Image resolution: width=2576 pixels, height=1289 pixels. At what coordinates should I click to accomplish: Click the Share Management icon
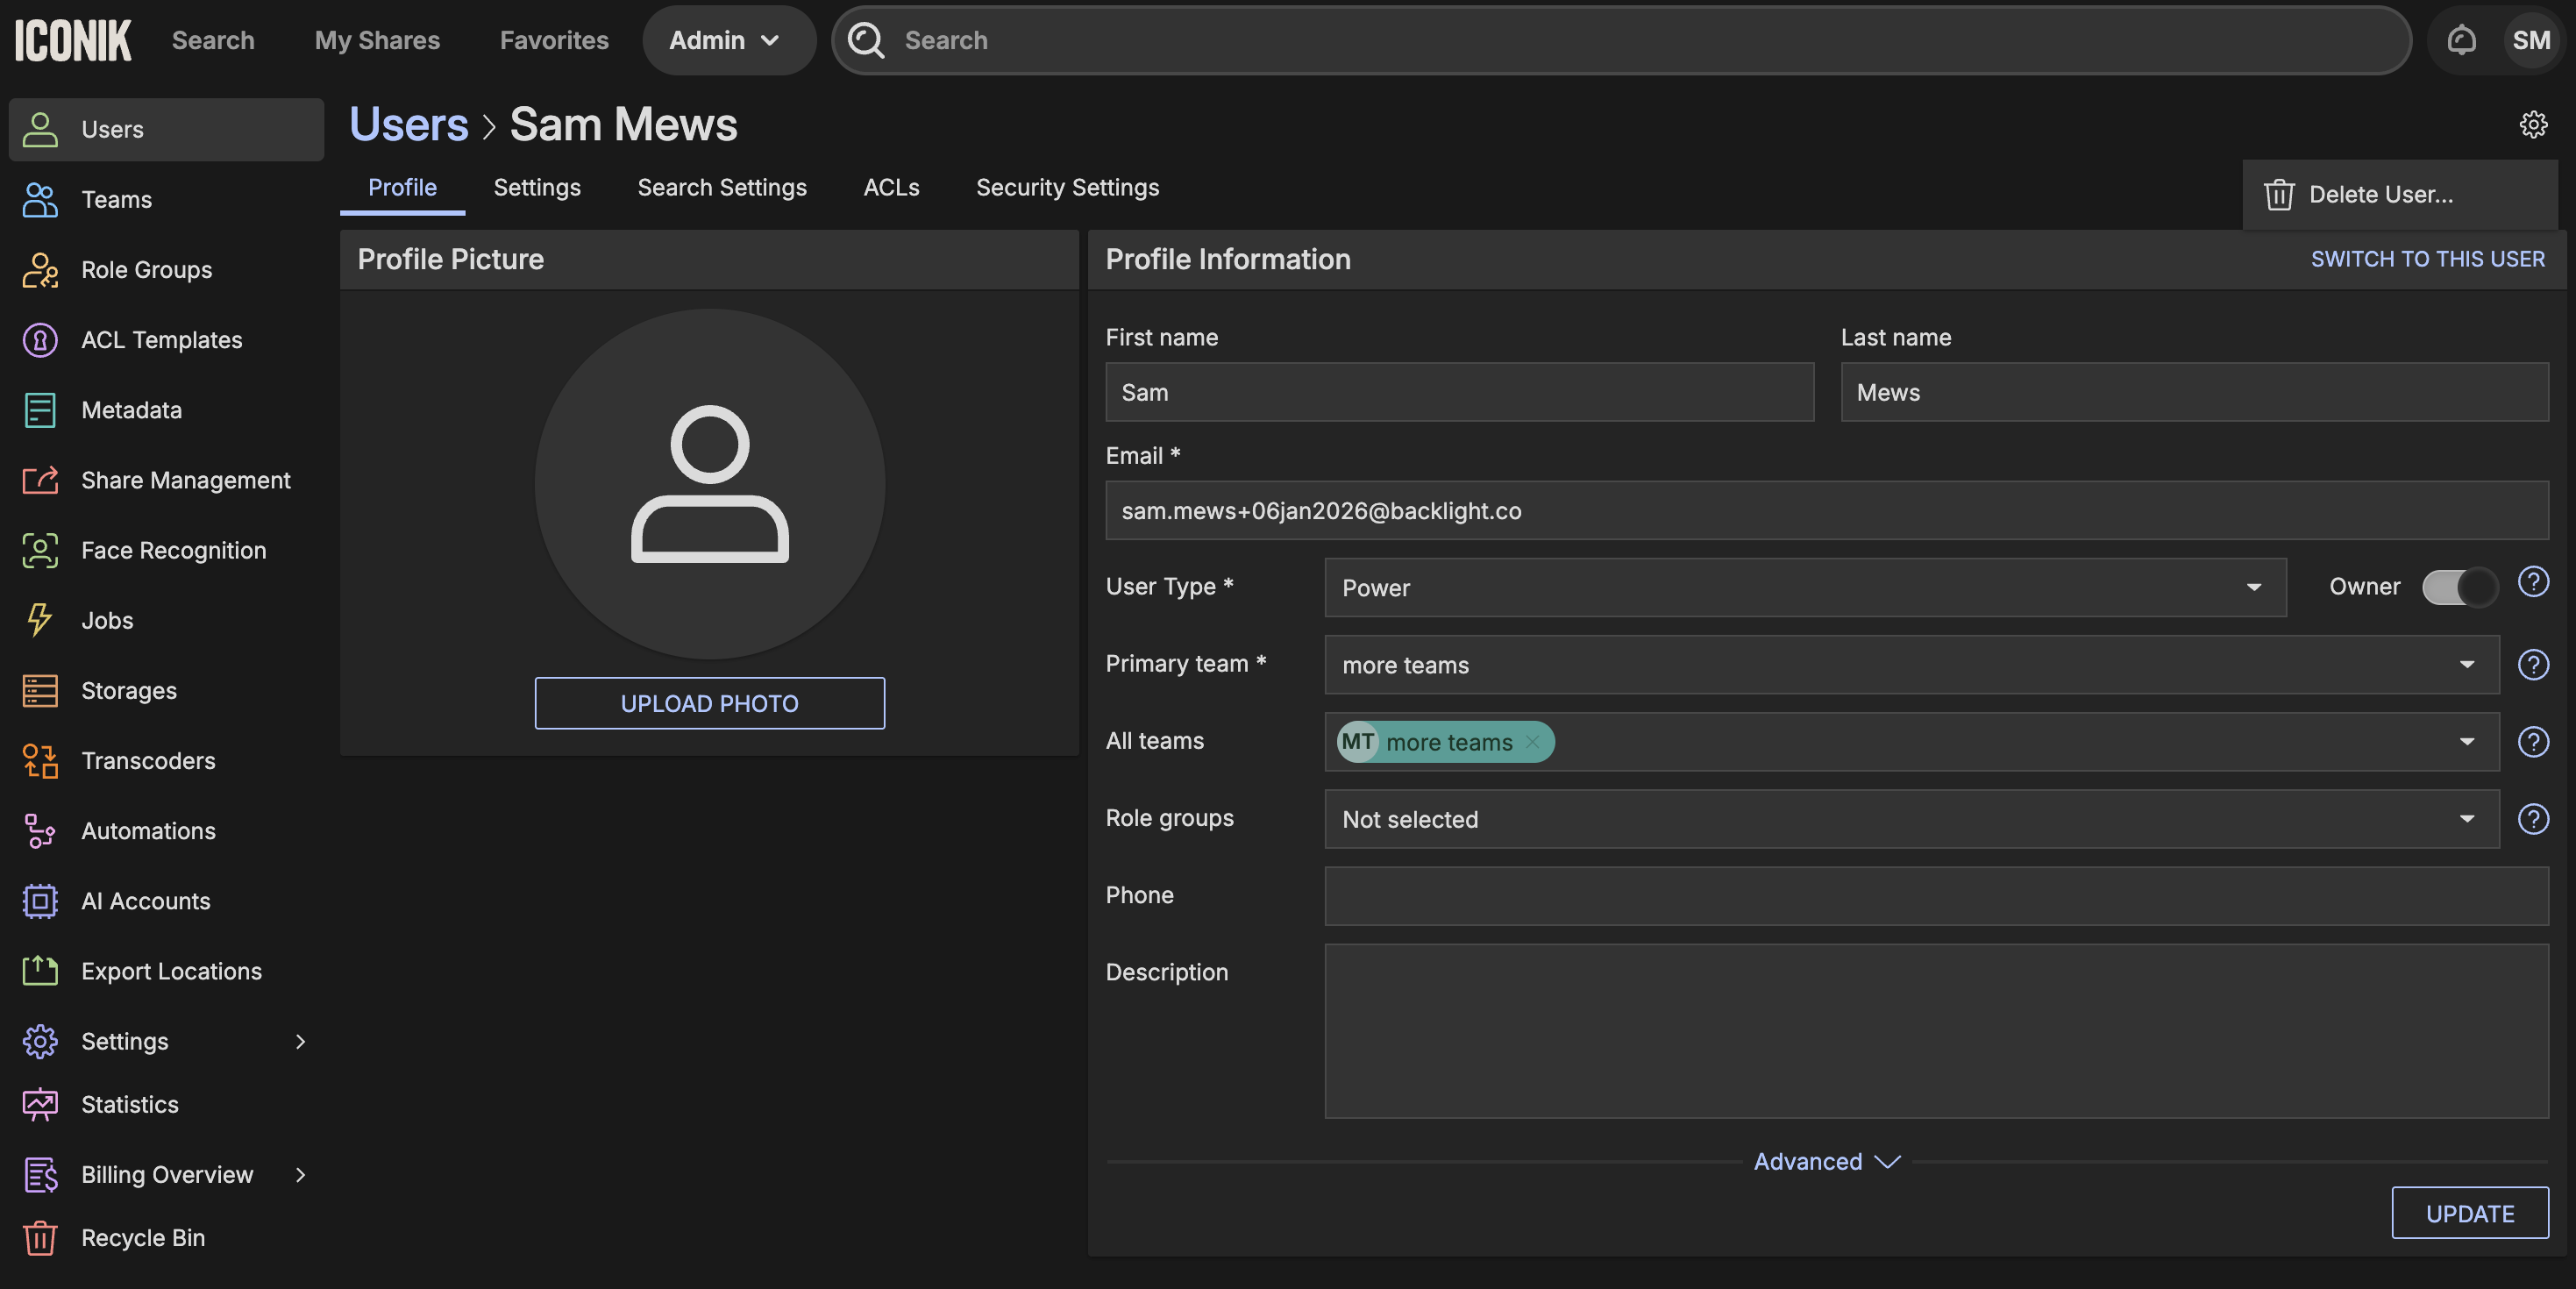coord(40,480)
